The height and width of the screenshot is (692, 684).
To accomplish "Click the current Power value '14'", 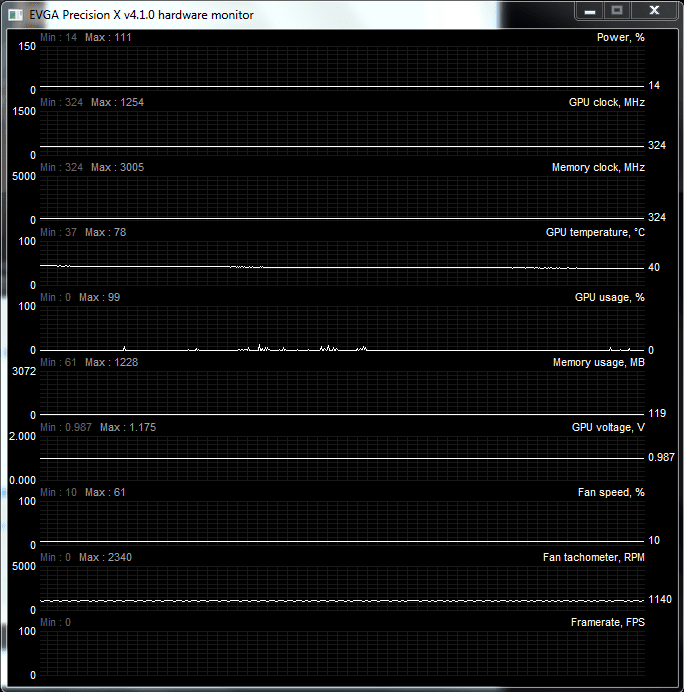I will click(x=654, y=86).
